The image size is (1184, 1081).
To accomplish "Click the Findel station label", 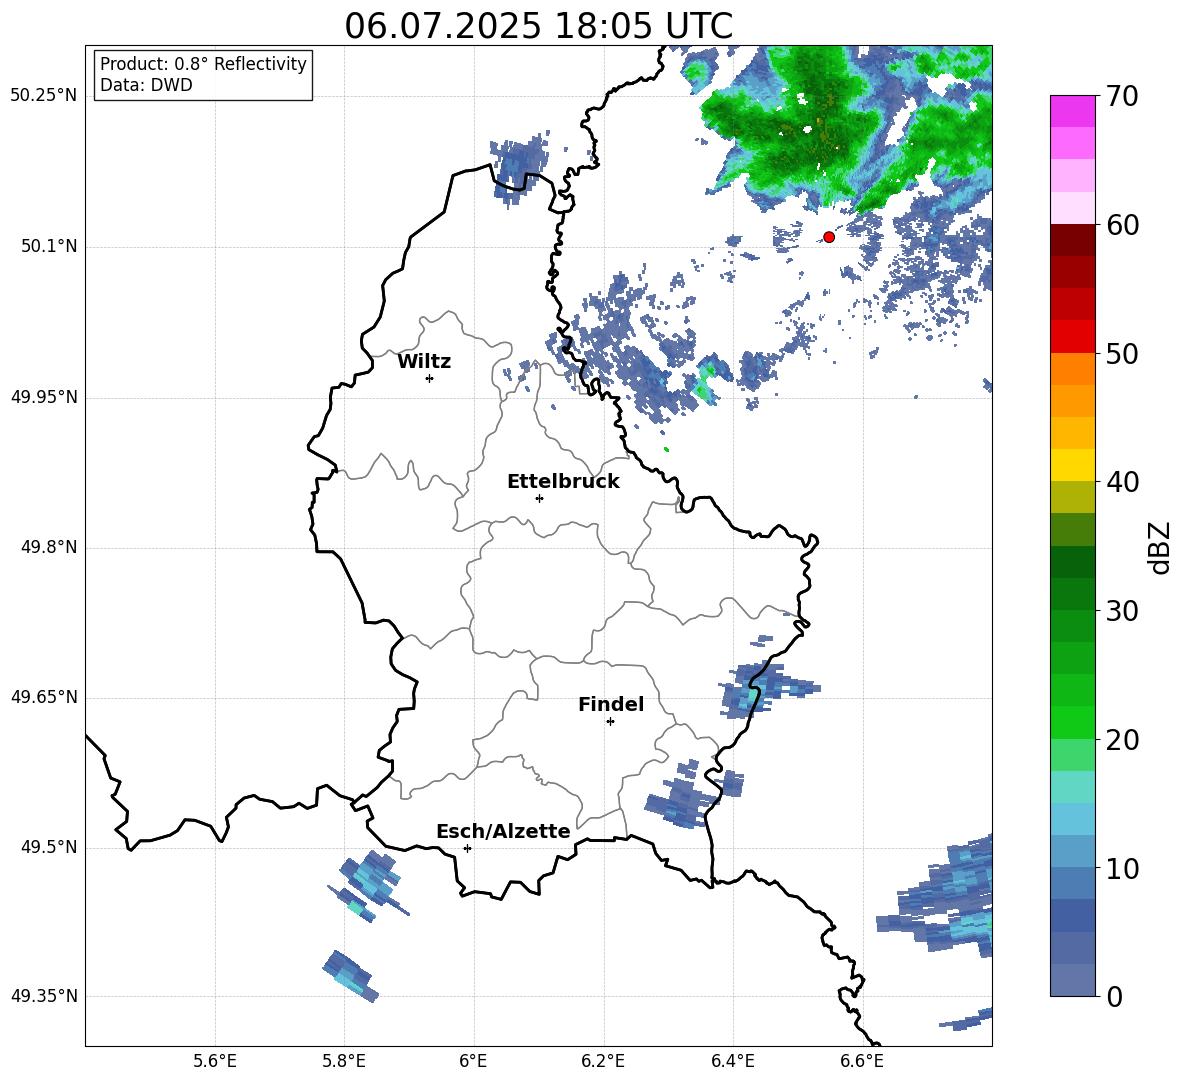I will coord(611,704).
